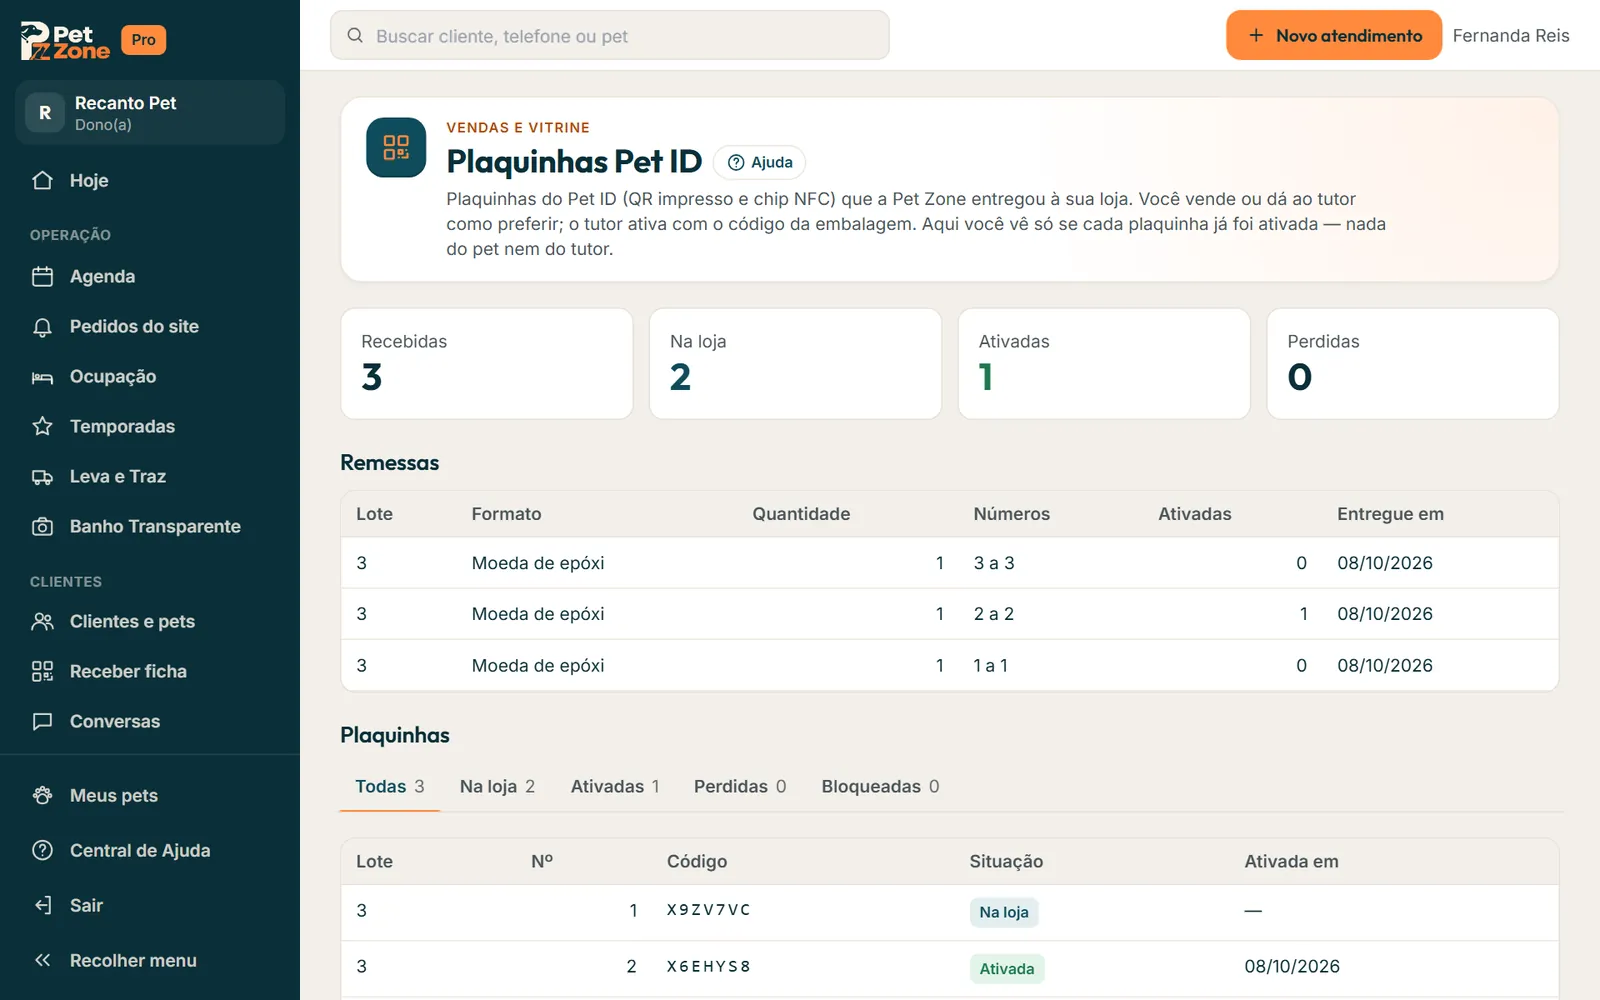
Task: Click the Entregue em column header
Action: [1390, 514]
